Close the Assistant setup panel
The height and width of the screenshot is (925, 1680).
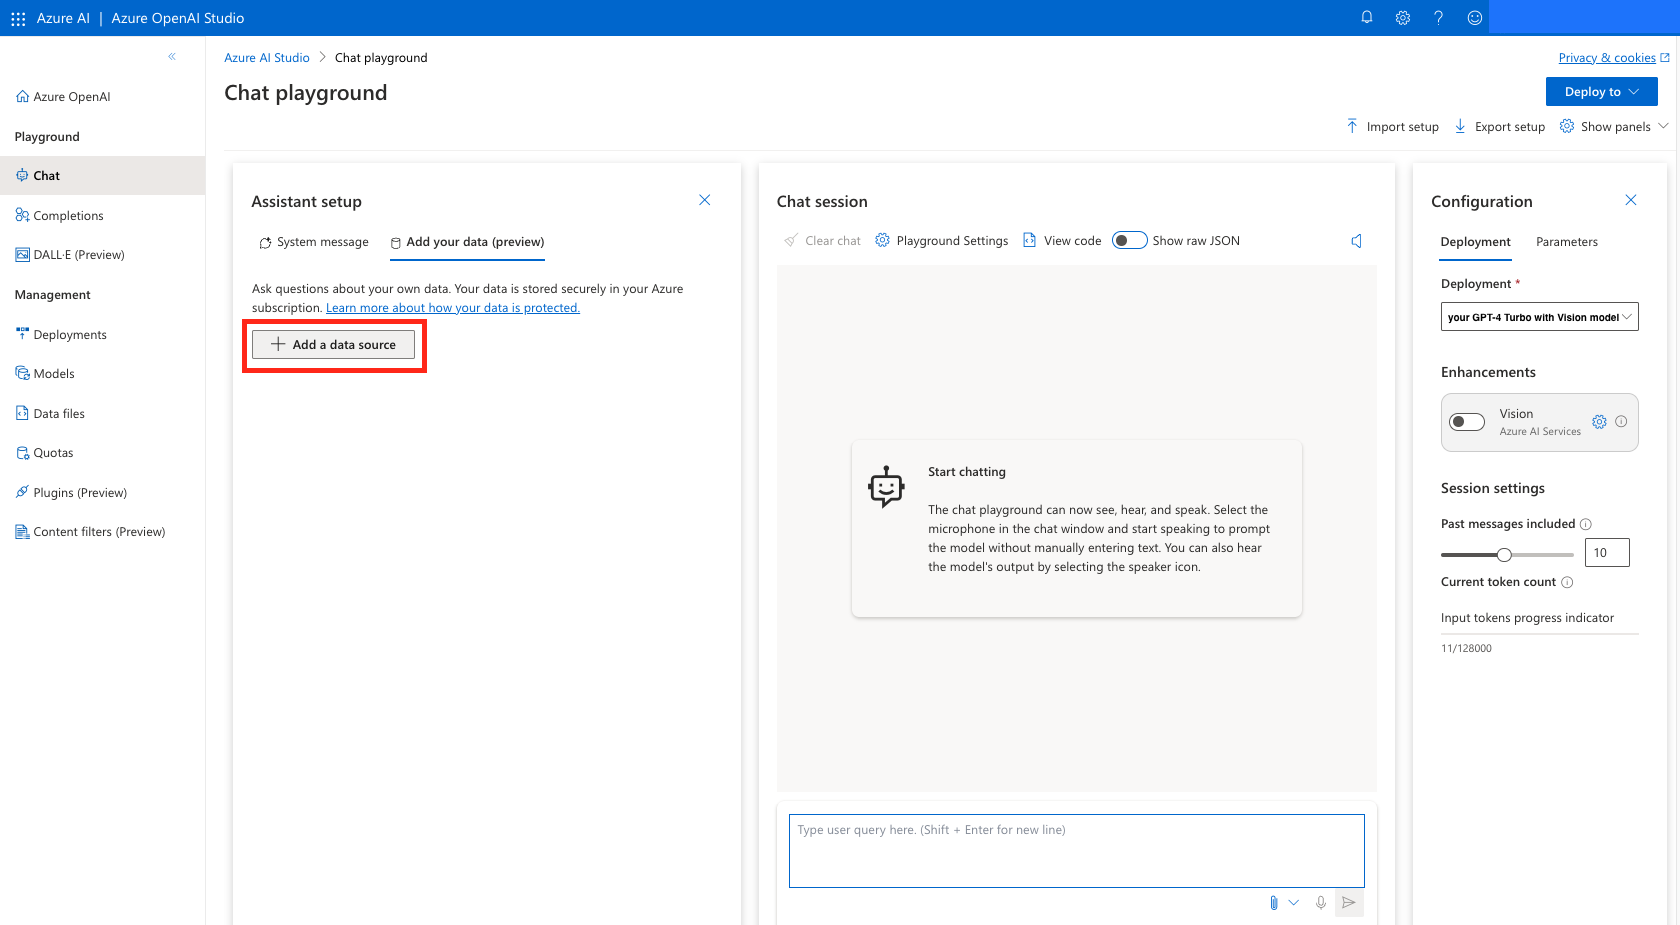pos(705,200)
